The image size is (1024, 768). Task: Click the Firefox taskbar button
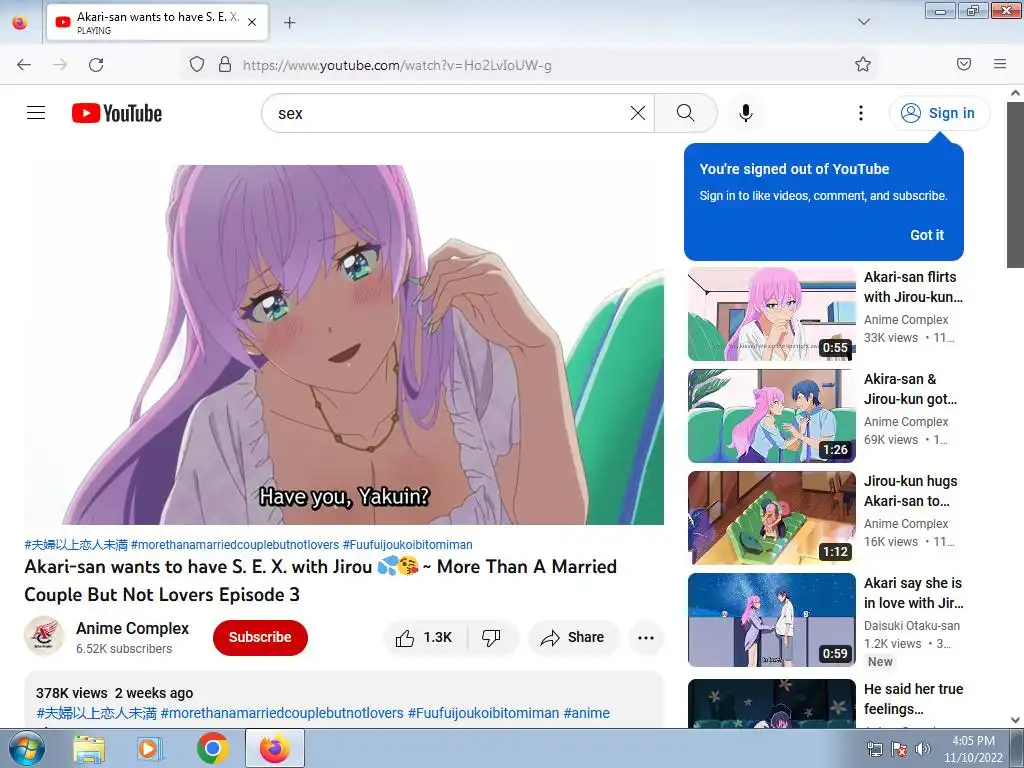pos(274,748)
